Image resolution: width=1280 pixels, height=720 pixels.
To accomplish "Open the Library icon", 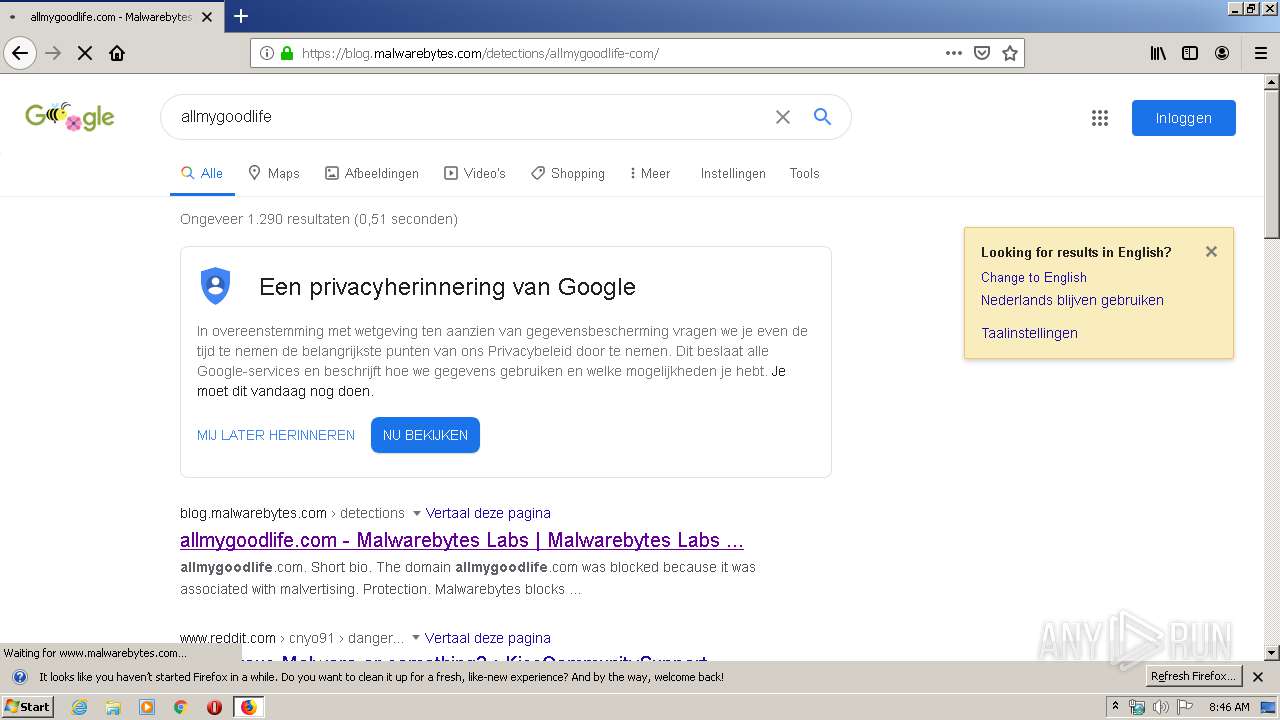I will coord(1158,53).
